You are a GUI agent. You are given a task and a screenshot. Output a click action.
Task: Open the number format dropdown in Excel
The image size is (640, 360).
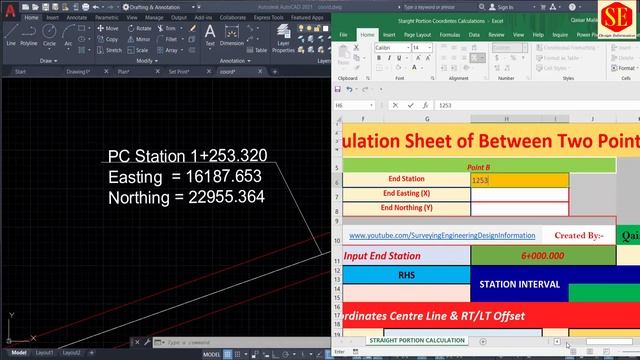[525, 48]
